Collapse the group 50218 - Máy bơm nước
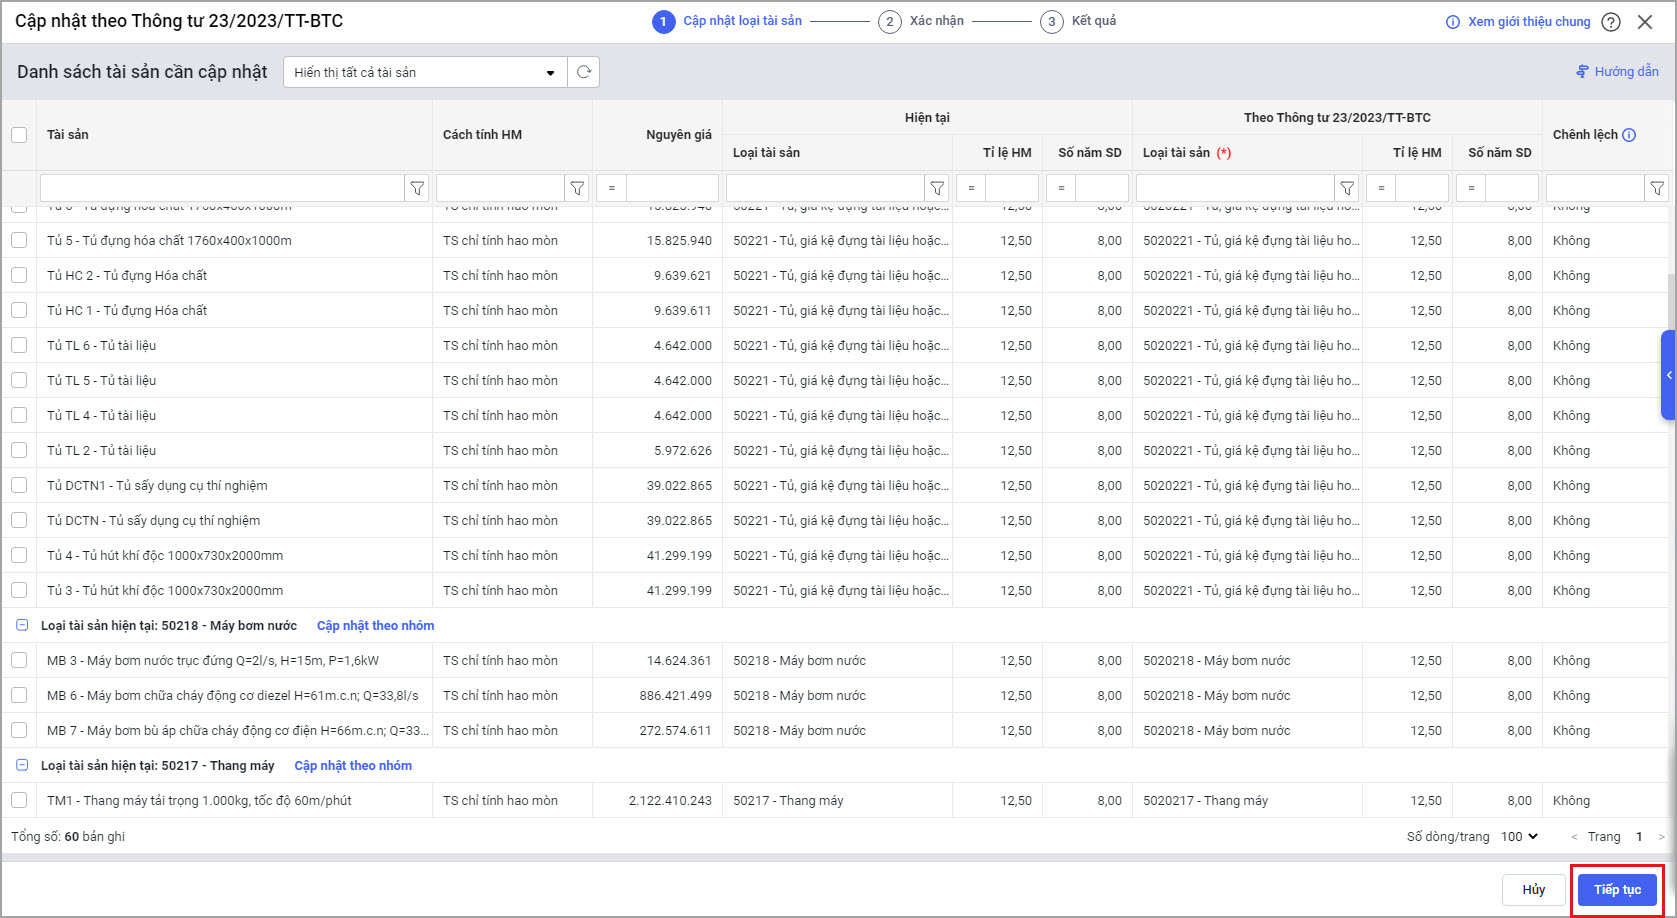This screenshot has width=1677, height=918. (x=22, y=626)
